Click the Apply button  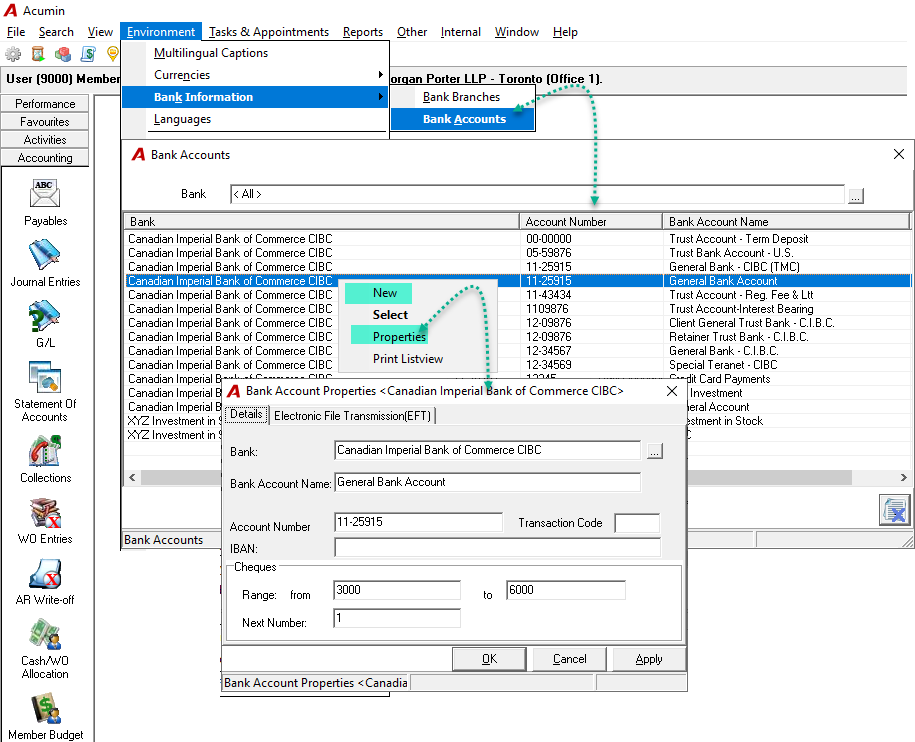click(x=649, y=659)
